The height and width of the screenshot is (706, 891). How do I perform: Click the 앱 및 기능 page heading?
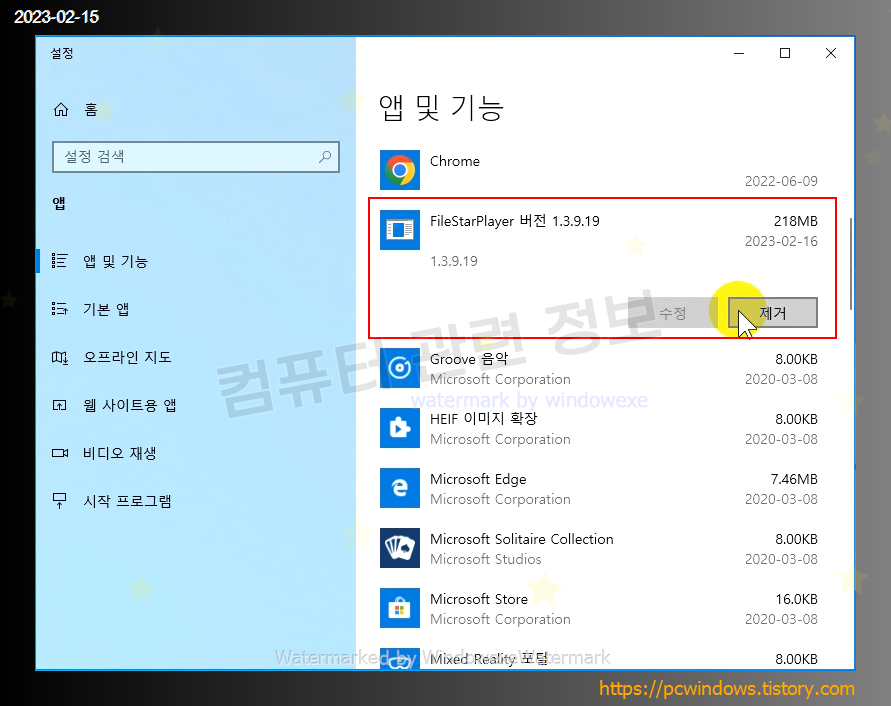[441, 108]
